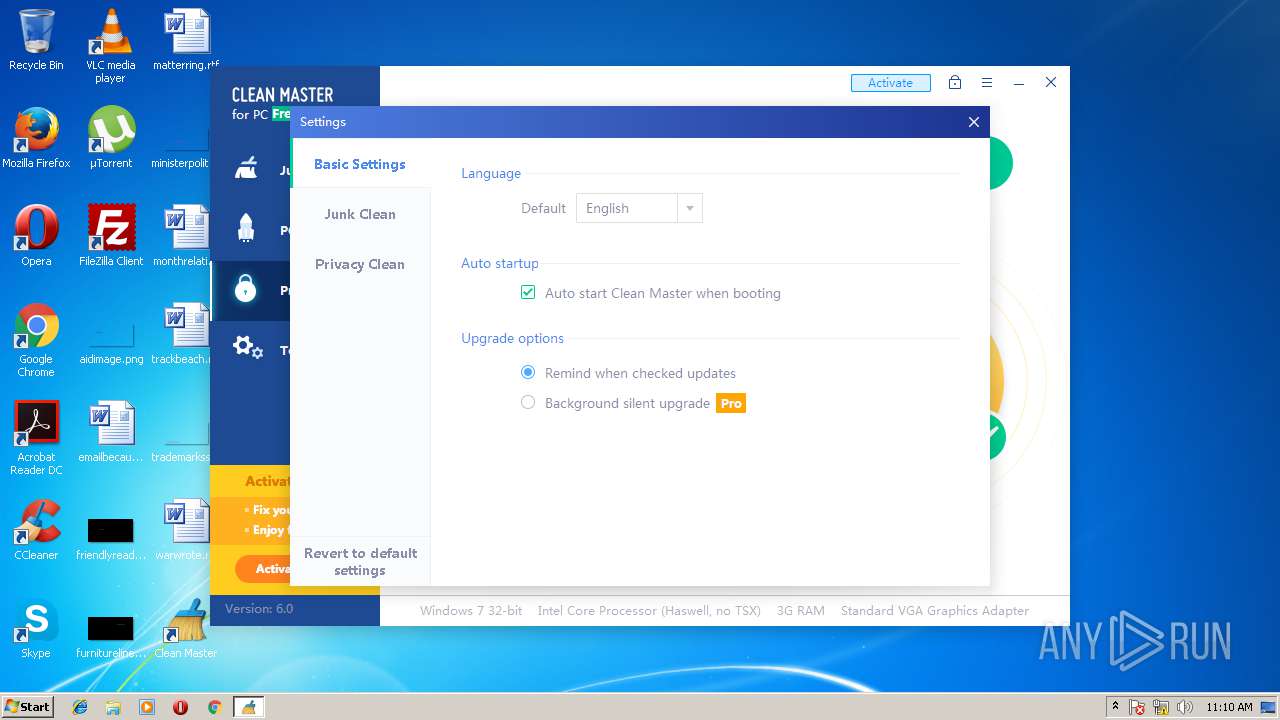
Task: Switch to Privacy Clean settings tab
Action: 360,264
